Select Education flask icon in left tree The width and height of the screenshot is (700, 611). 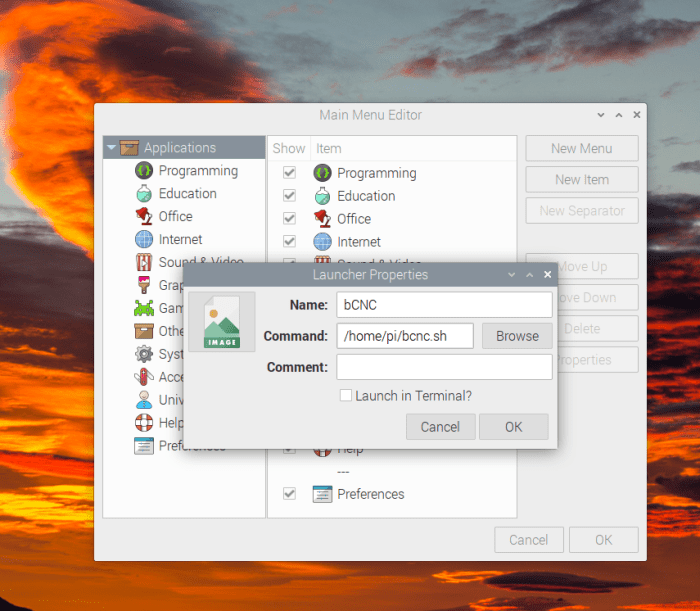tap(142, 194)
